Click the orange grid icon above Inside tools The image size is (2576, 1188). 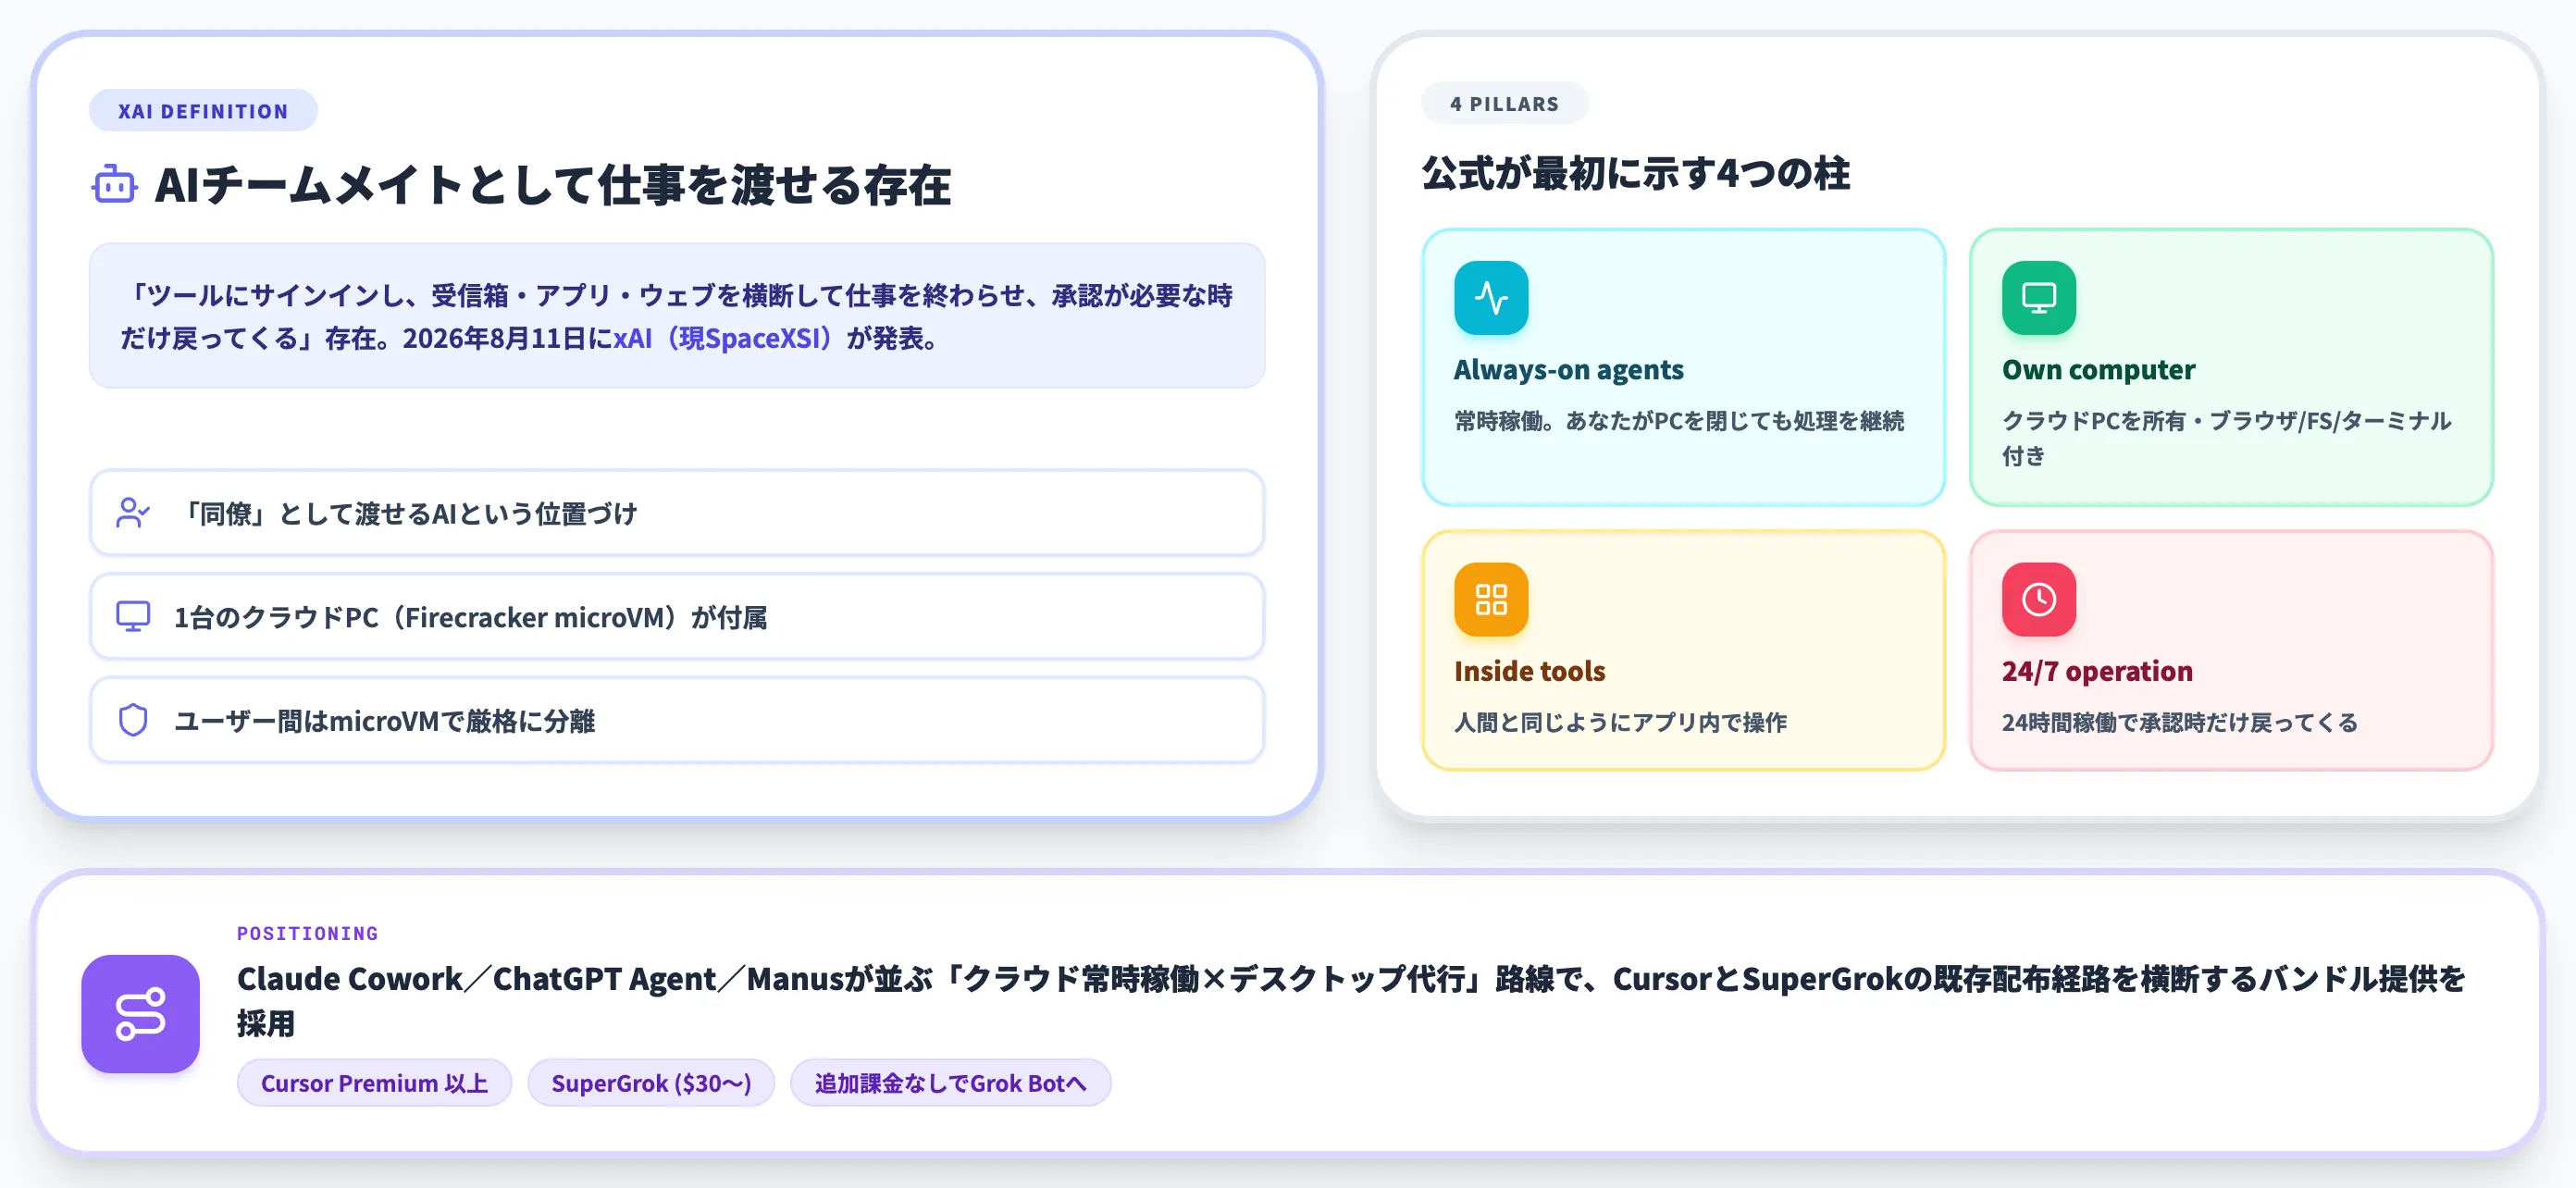coord(1491,600)
